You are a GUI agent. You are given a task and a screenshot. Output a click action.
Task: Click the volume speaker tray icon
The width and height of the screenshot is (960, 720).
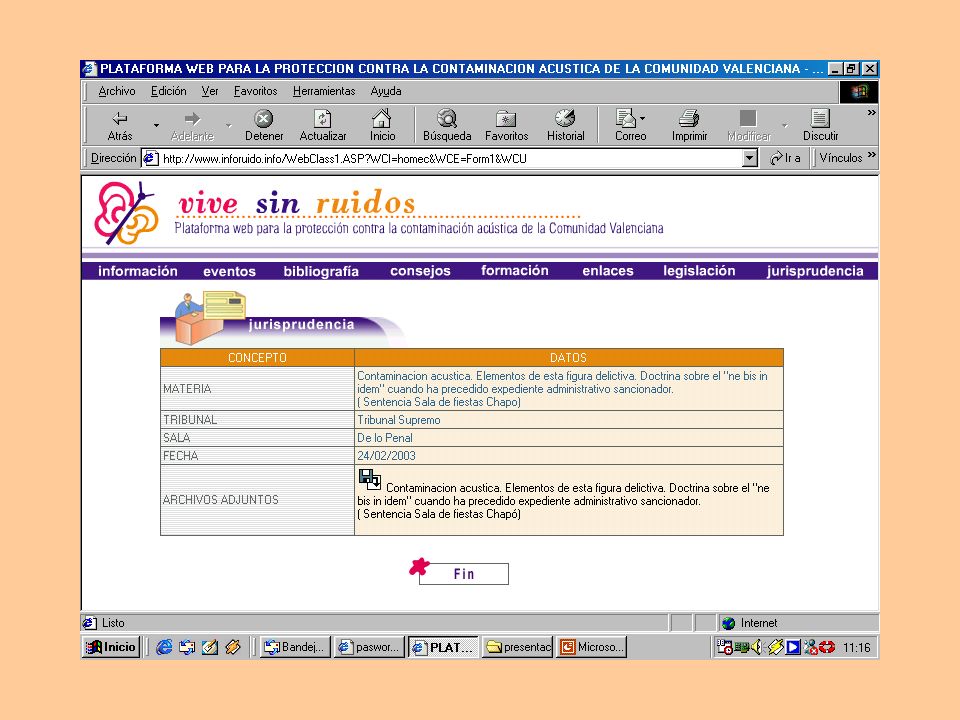758,647
